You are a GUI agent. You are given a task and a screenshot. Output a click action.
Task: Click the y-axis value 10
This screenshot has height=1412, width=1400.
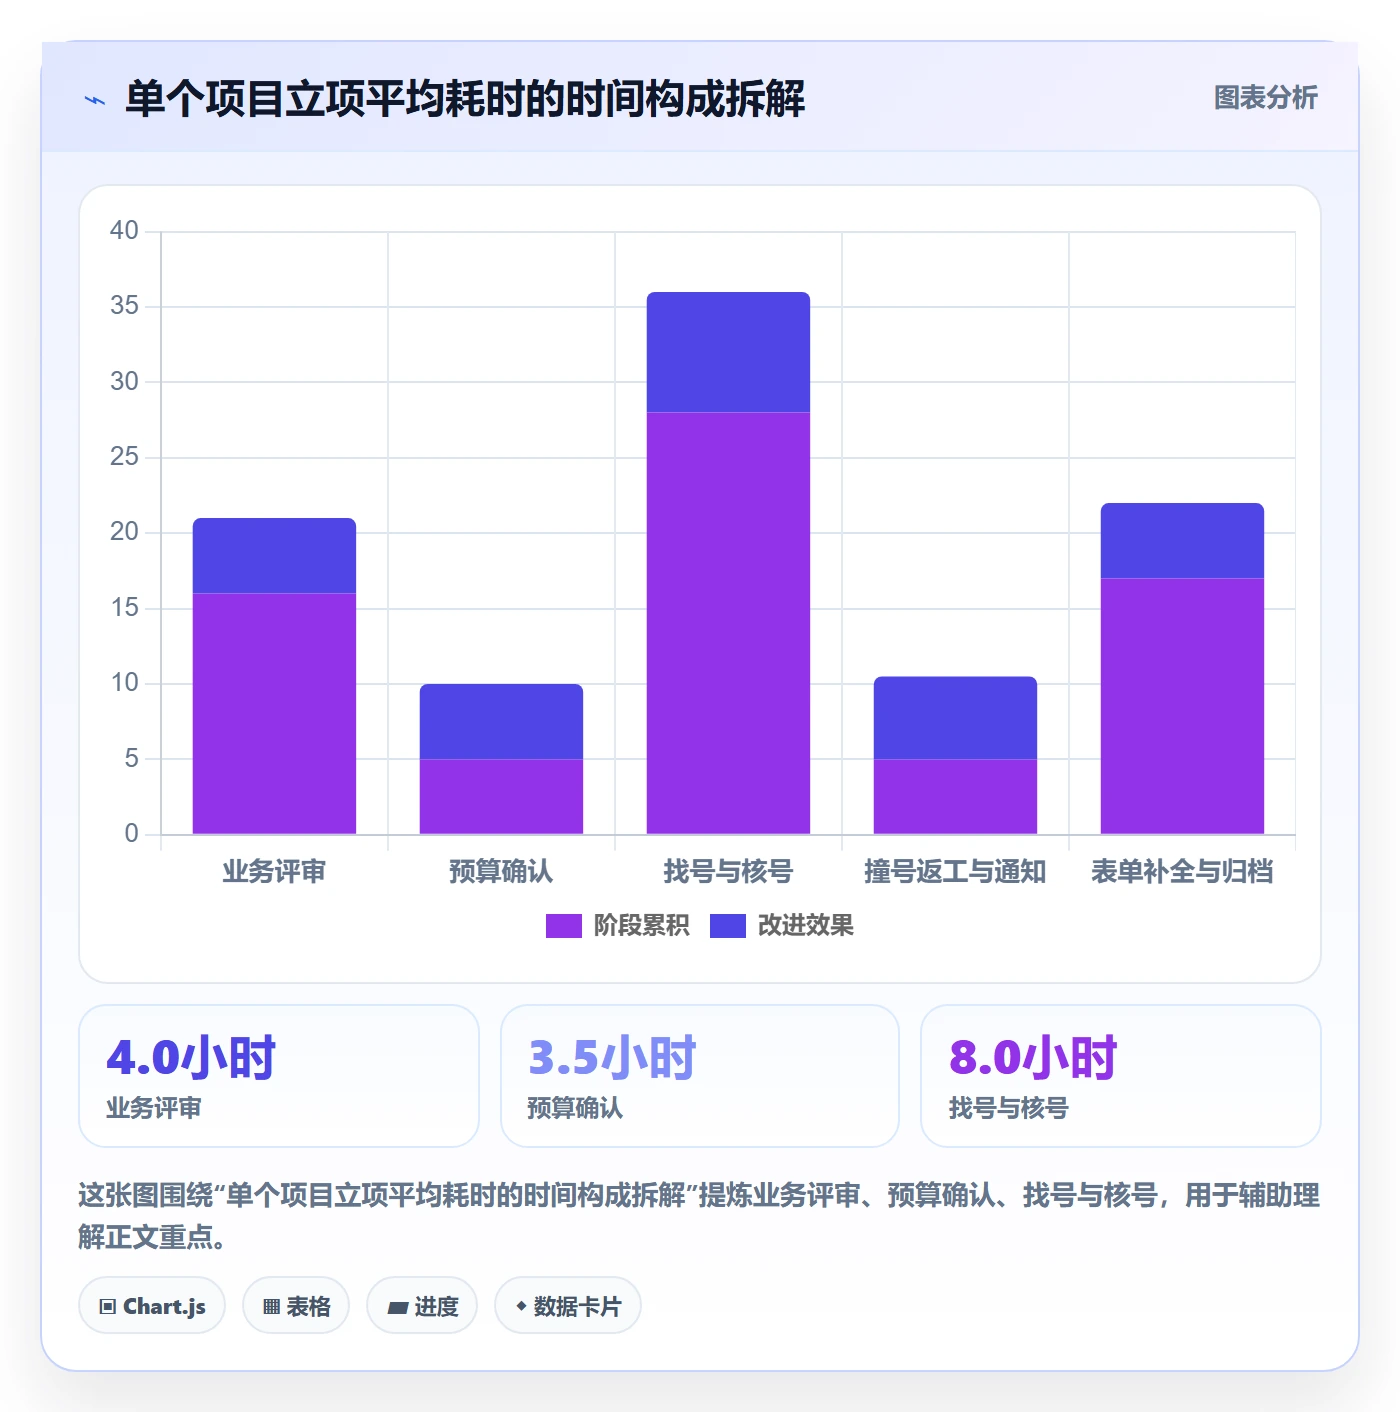pyautogui.click(x=124, y=683)
